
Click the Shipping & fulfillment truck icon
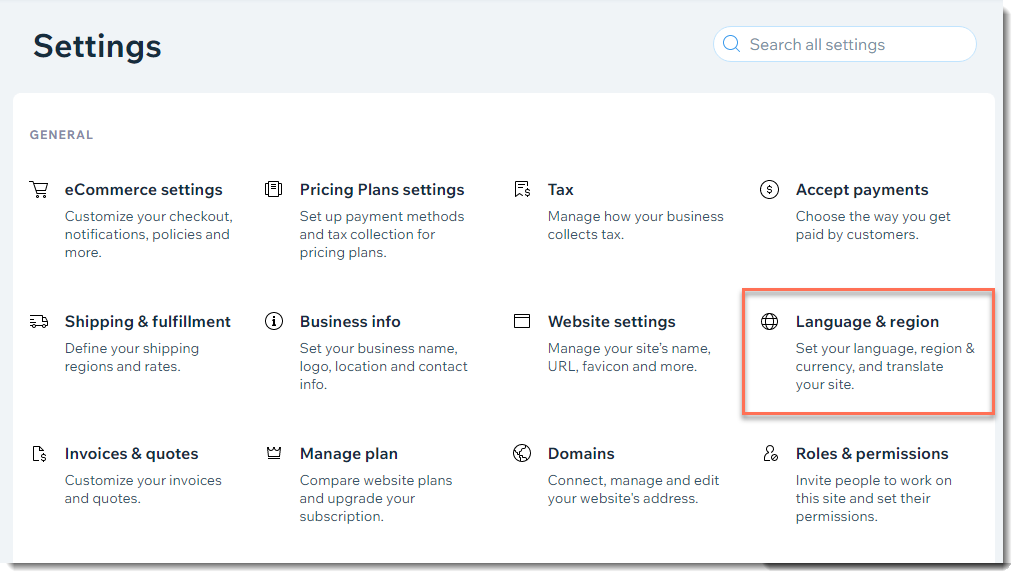(39, 321)
